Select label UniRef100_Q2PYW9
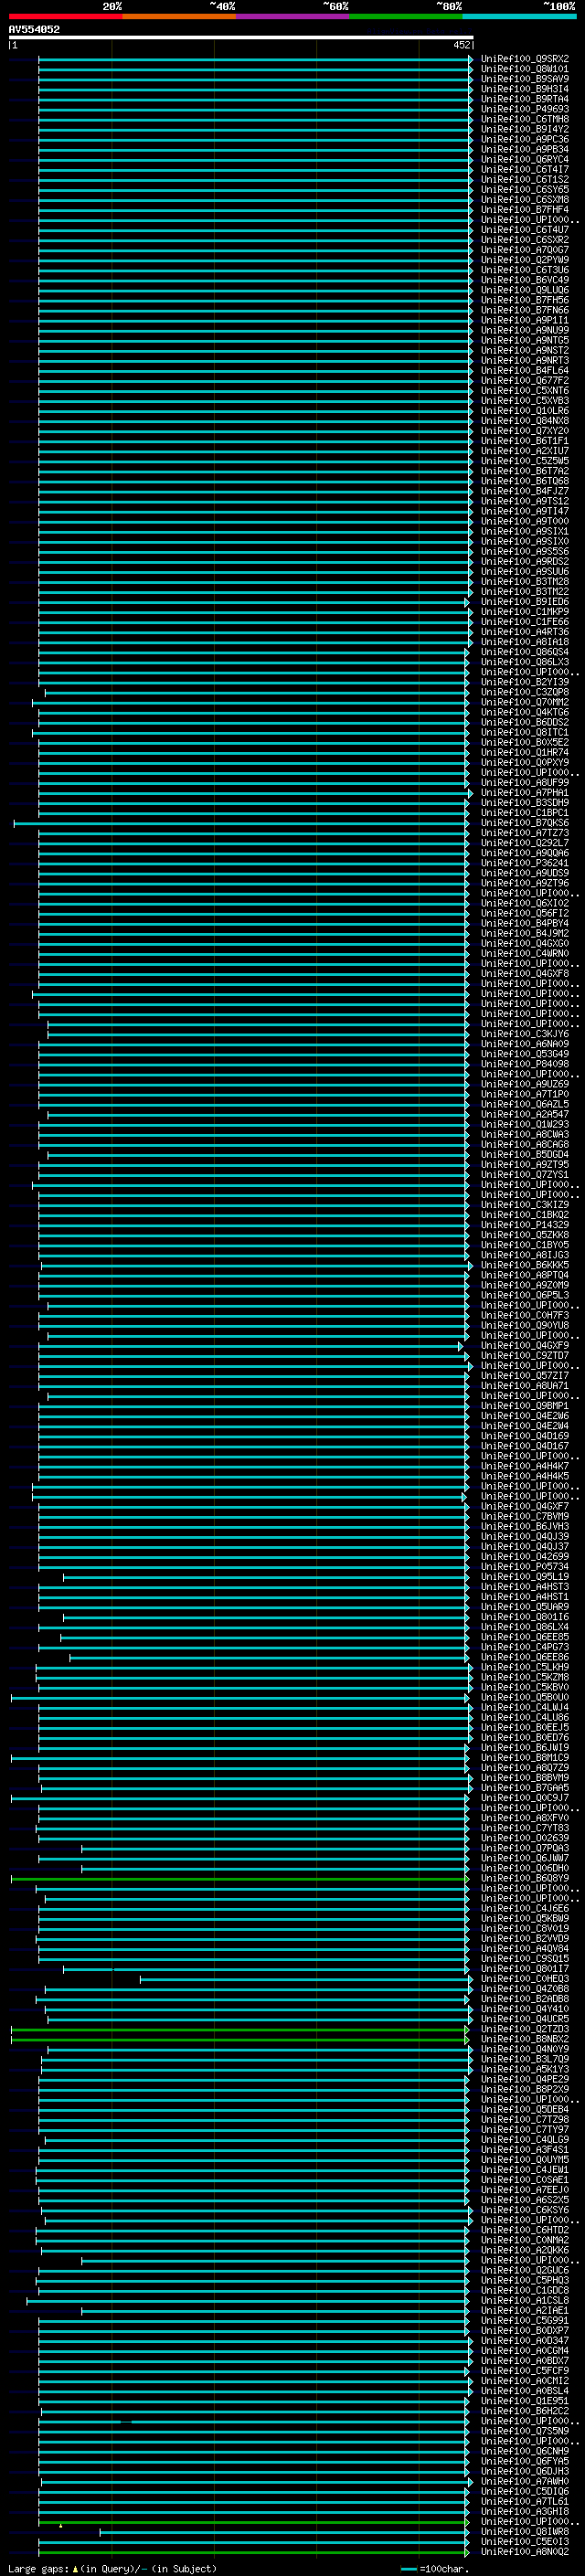 pyautogui.click(x=525, y=260)
